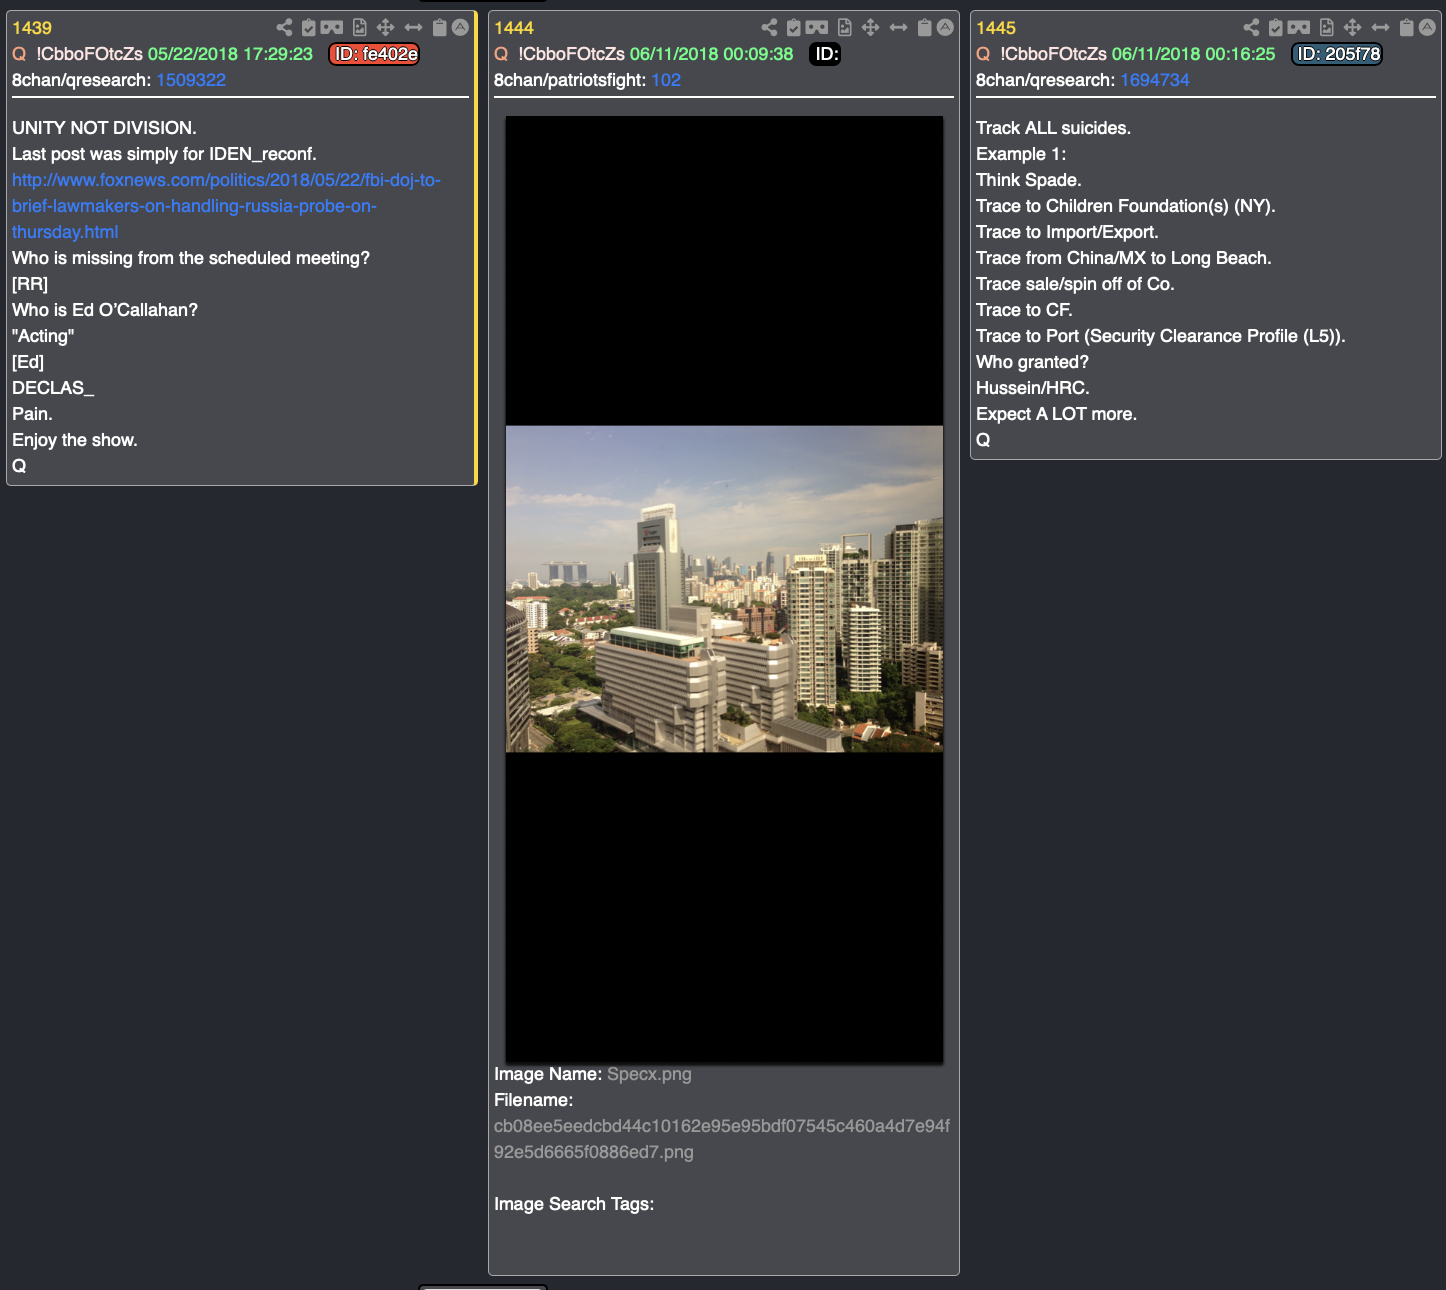Viewport: 1446px width, 1290px height.
Task: Collapse post 1445 with the circular up-arrow icon
Action: click(1427, 28)
